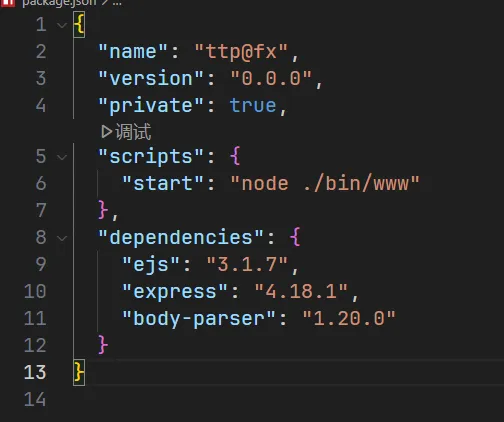Place cursor in "node ./bin/www" string

tap(325, 184)
